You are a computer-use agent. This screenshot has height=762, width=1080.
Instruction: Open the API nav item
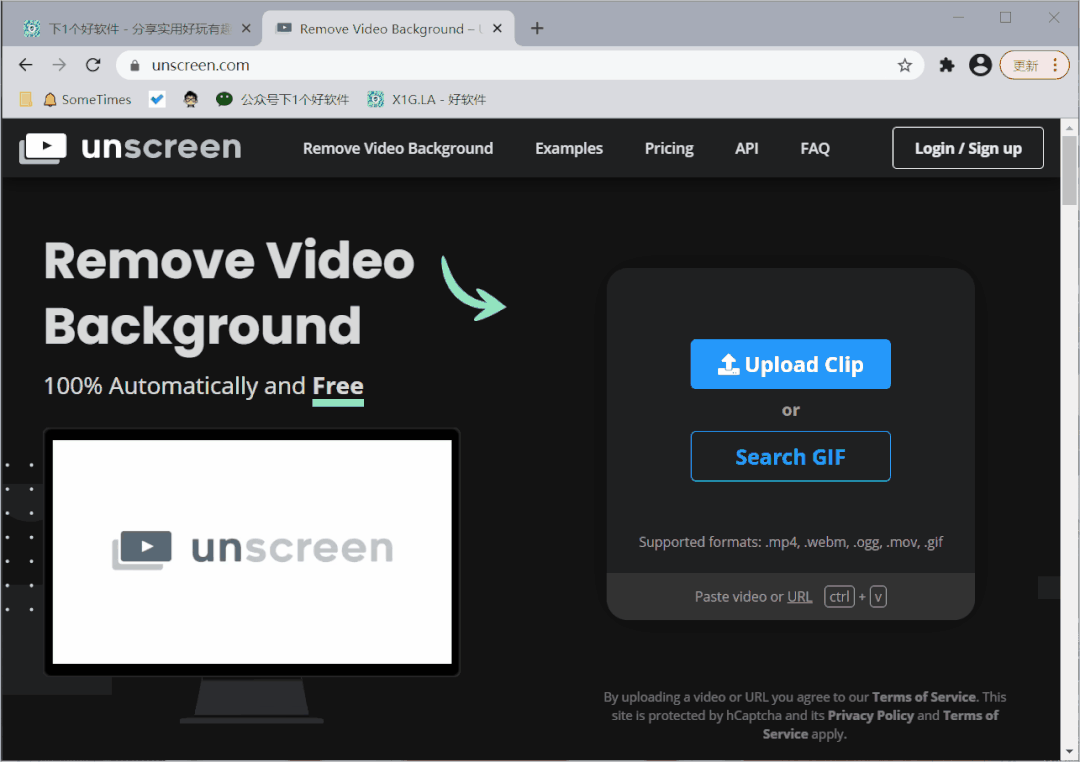click(x=747, y=148)
